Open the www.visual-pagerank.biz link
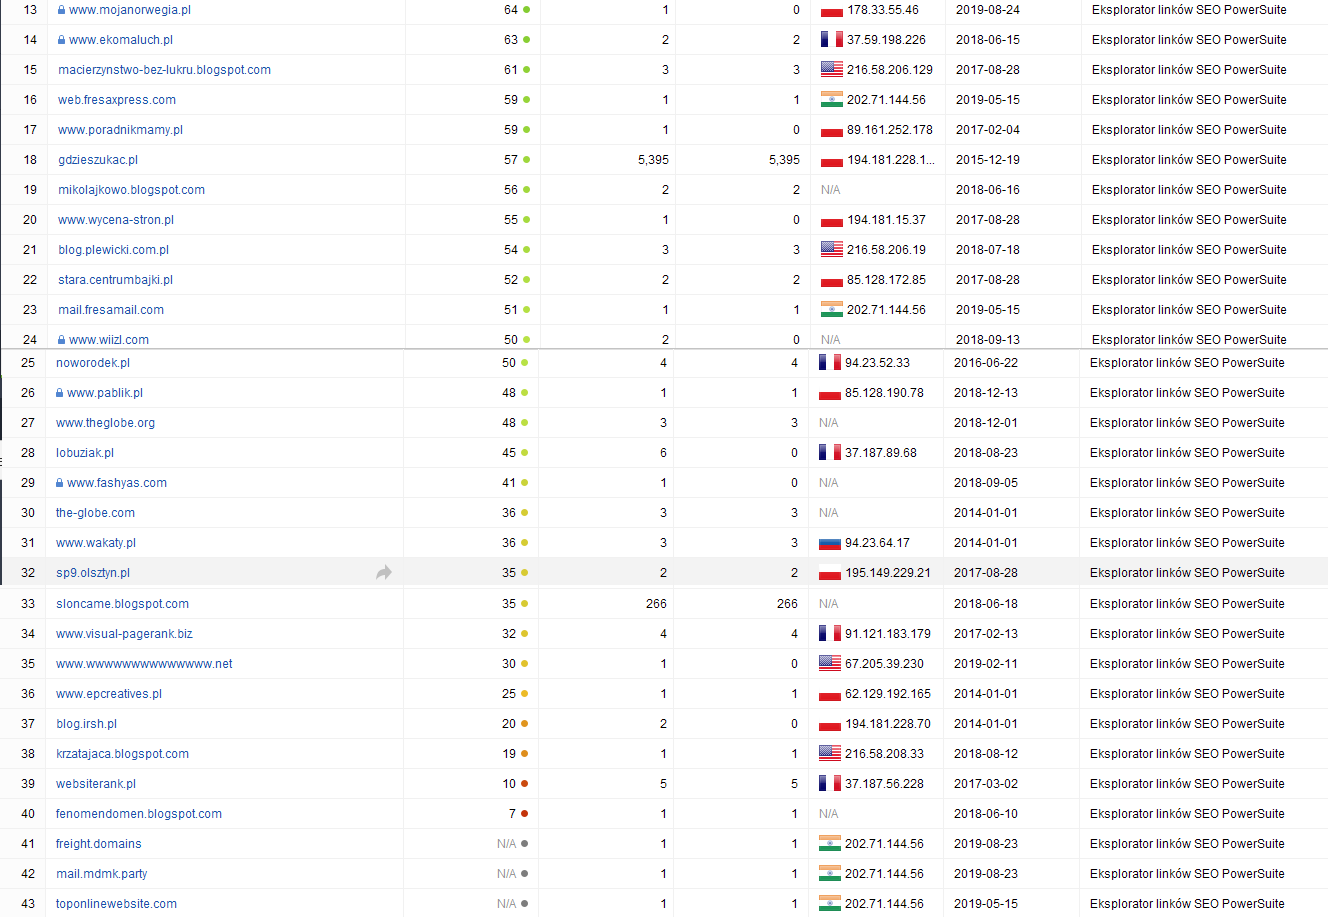 pyautogui.click(x=125, y=634)
